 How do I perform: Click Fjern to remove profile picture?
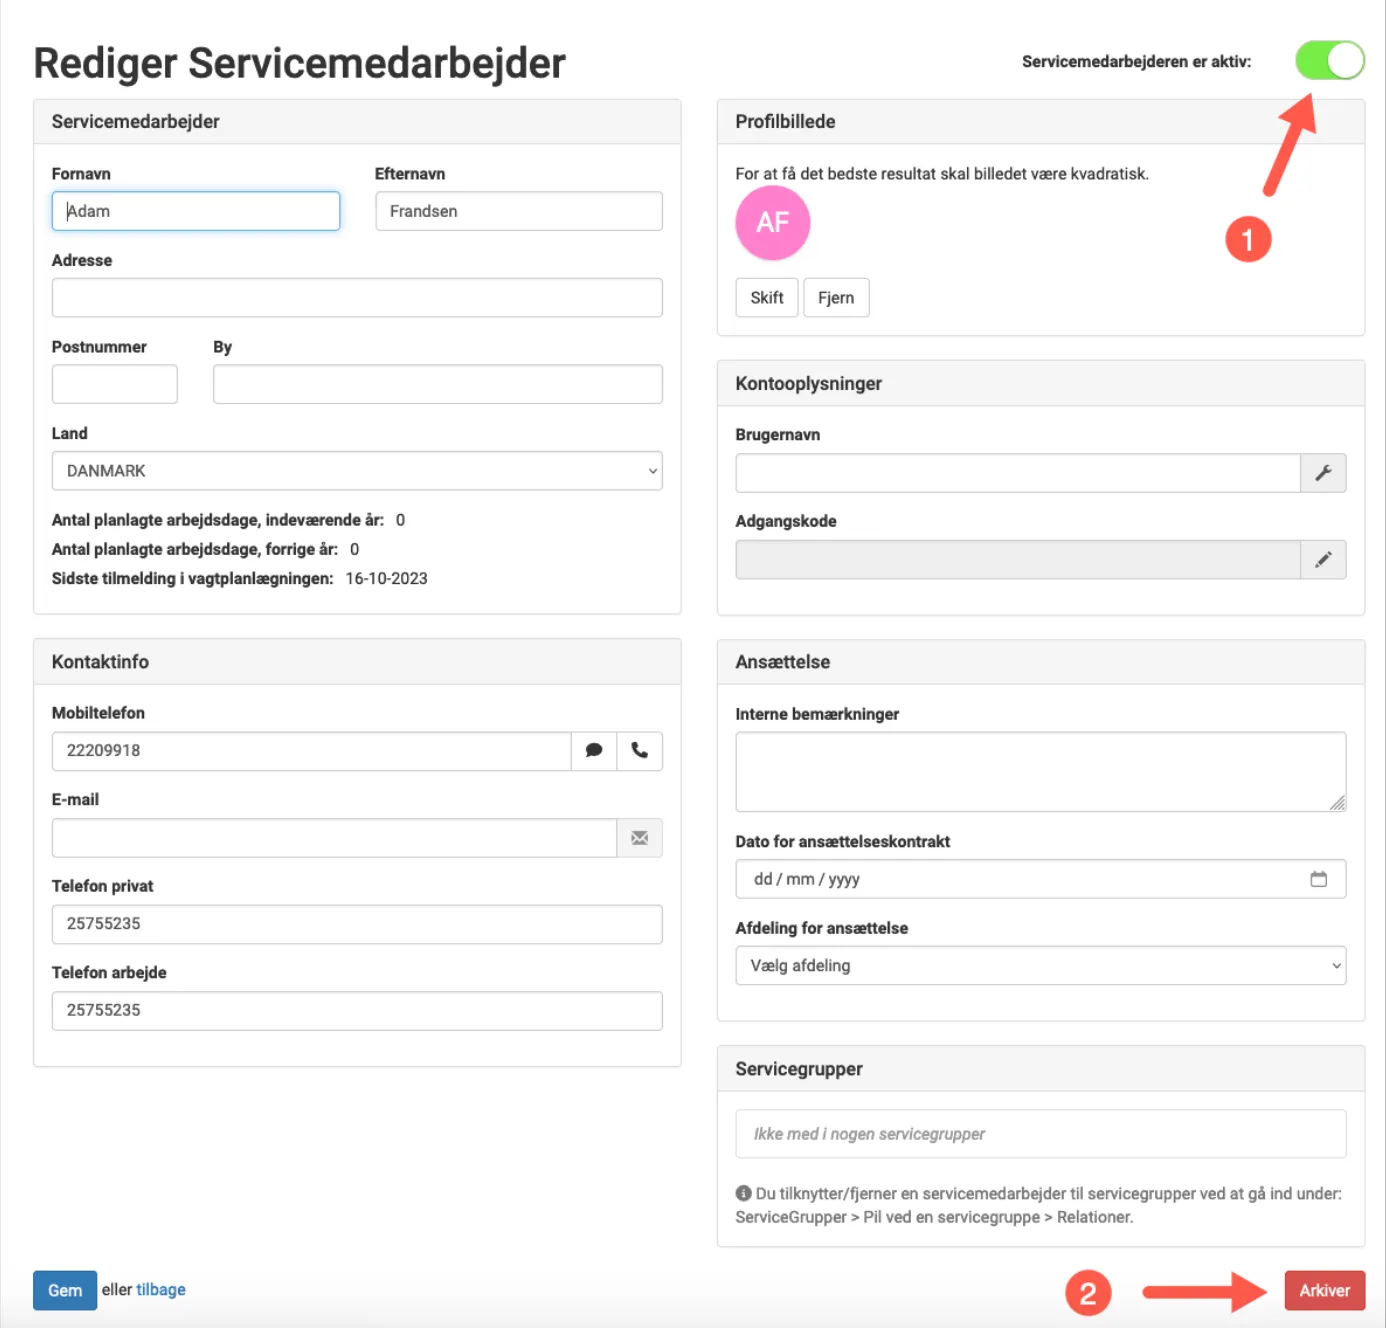point(836,298)
